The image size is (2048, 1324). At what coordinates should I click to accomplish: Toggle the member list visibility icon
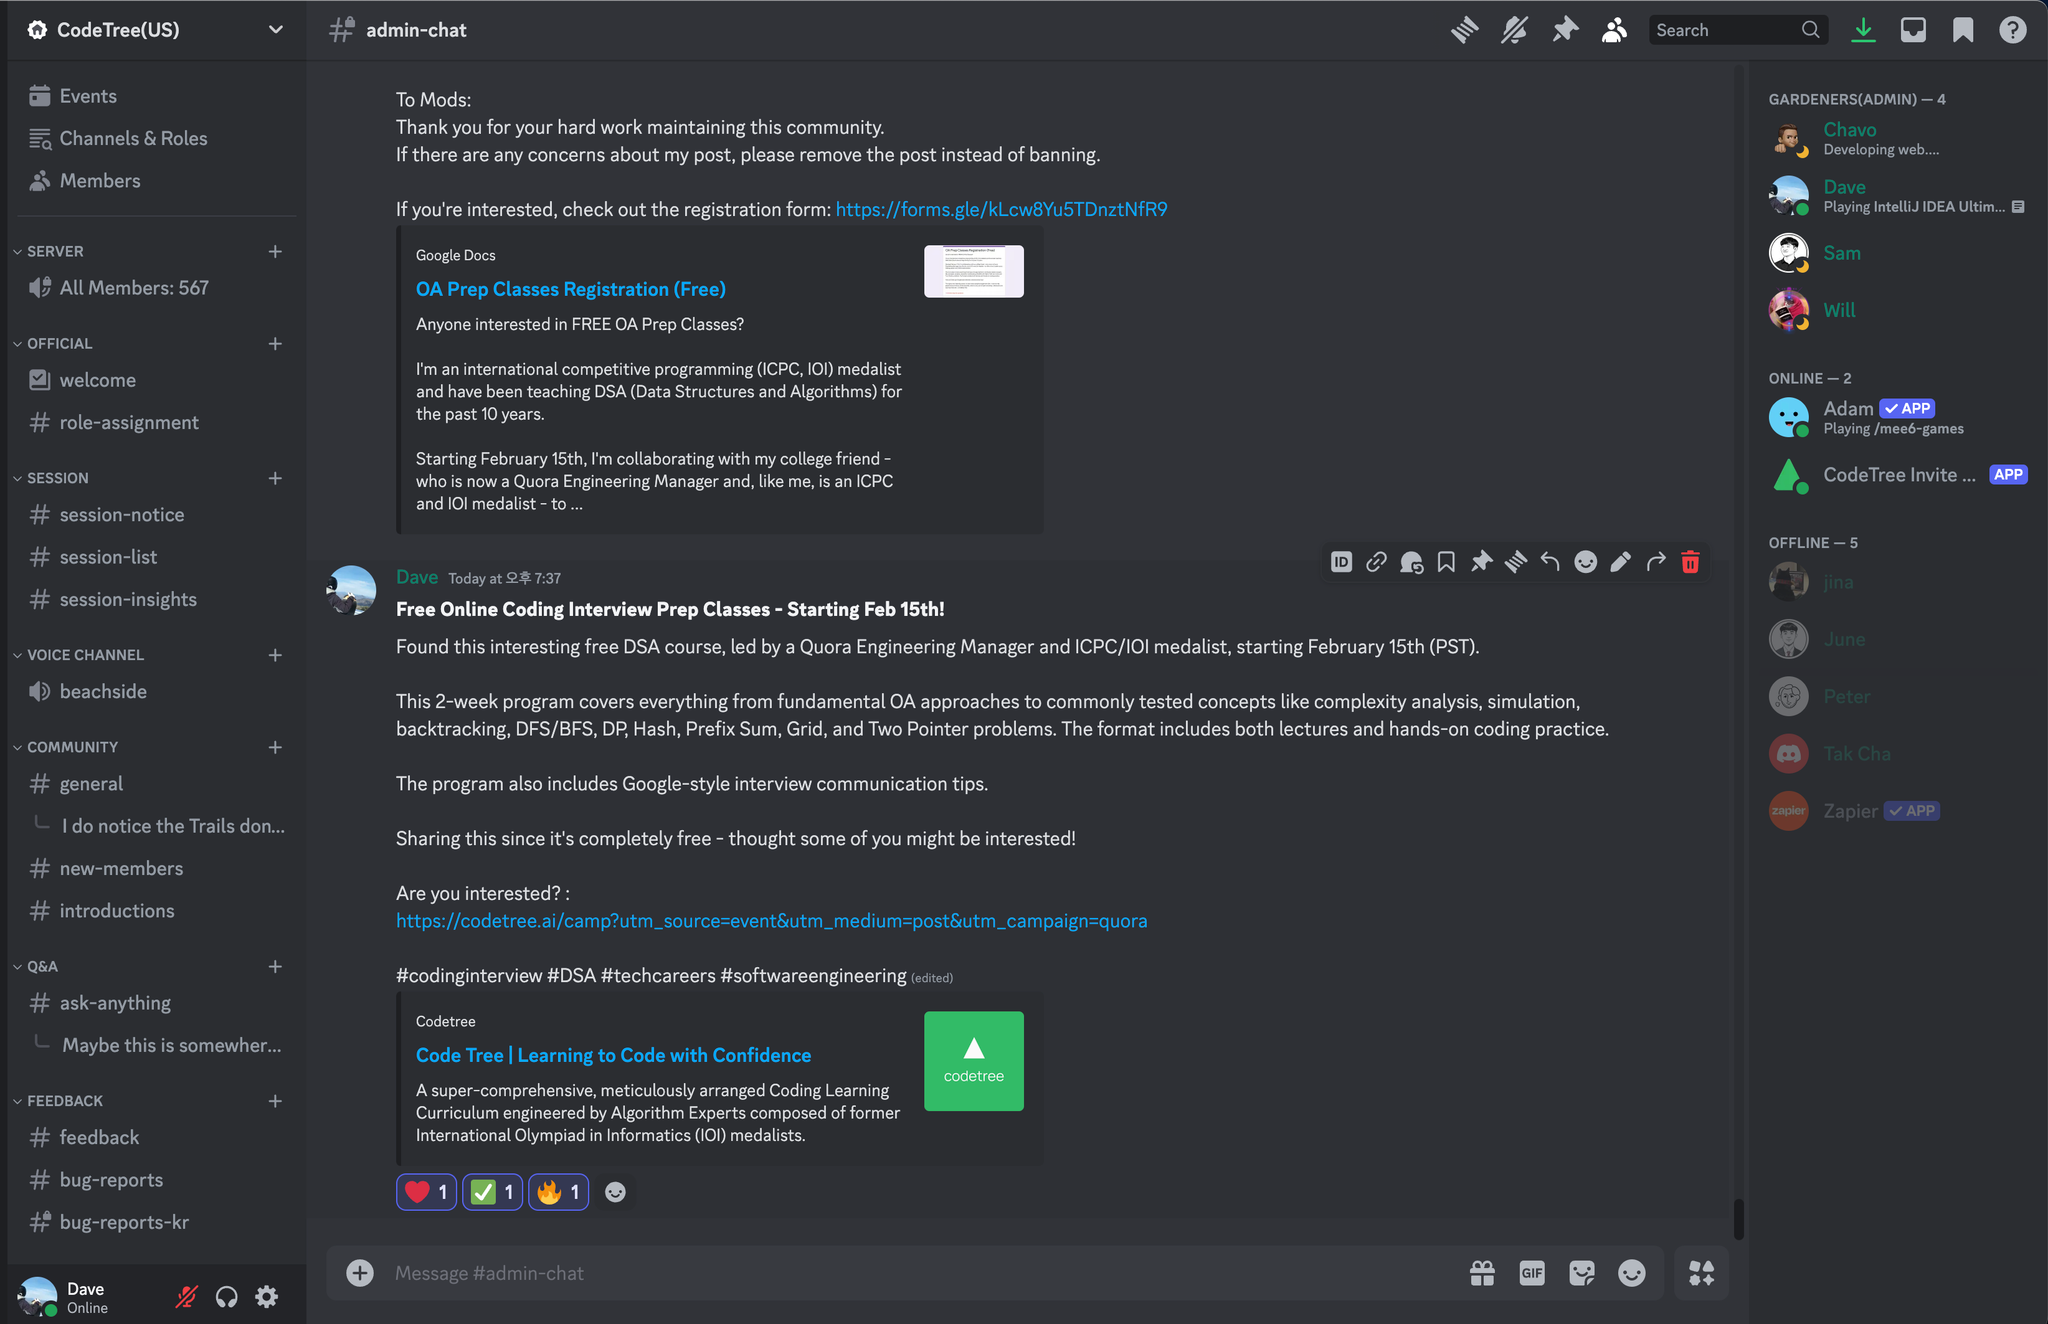pyautogui.click(x=1614, y=30)
